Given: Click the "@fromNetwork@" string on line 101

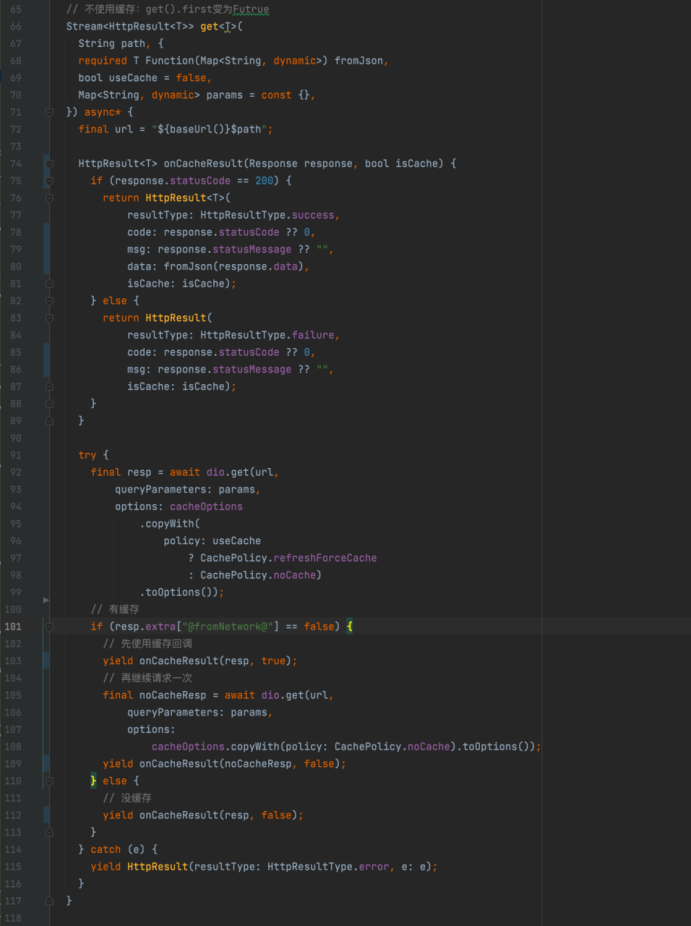Looking at the screenshot, I should [227, 627].
